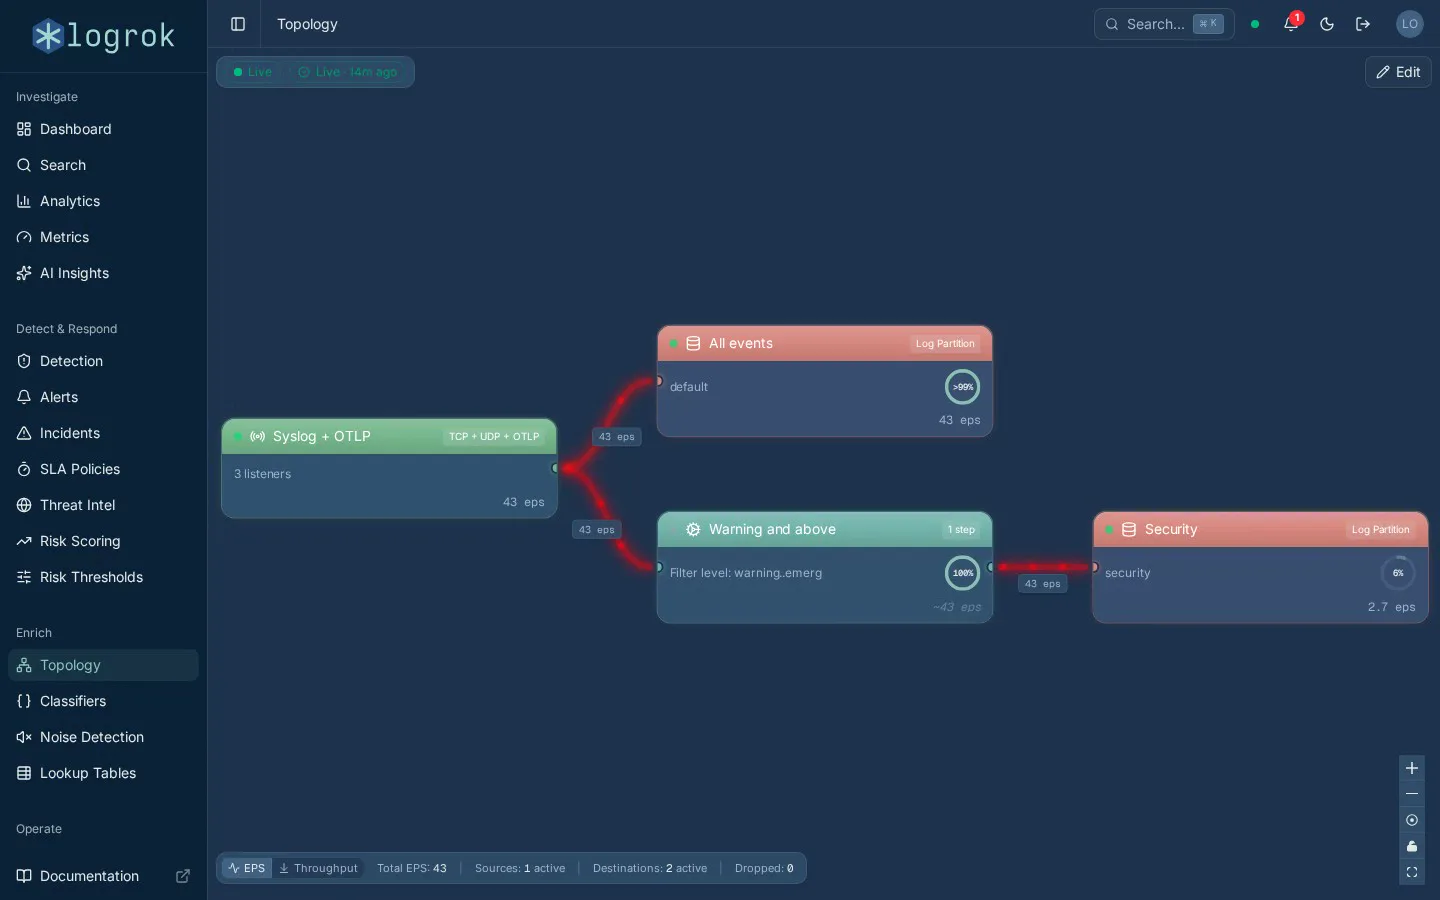Select the Syslog + OTLP source node
The height and width of the screenshot is (900, 1440).
389,468
